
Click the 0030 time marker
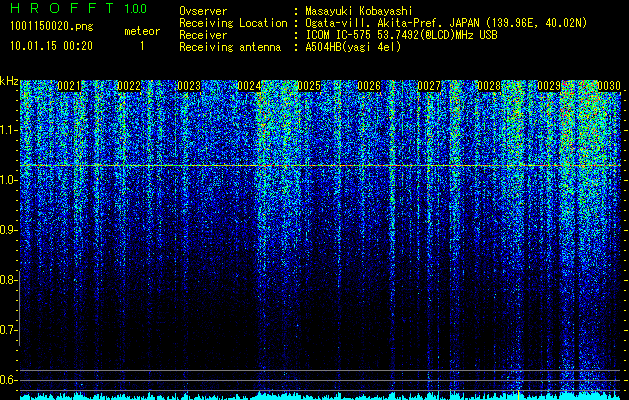[x=609, y=86]
